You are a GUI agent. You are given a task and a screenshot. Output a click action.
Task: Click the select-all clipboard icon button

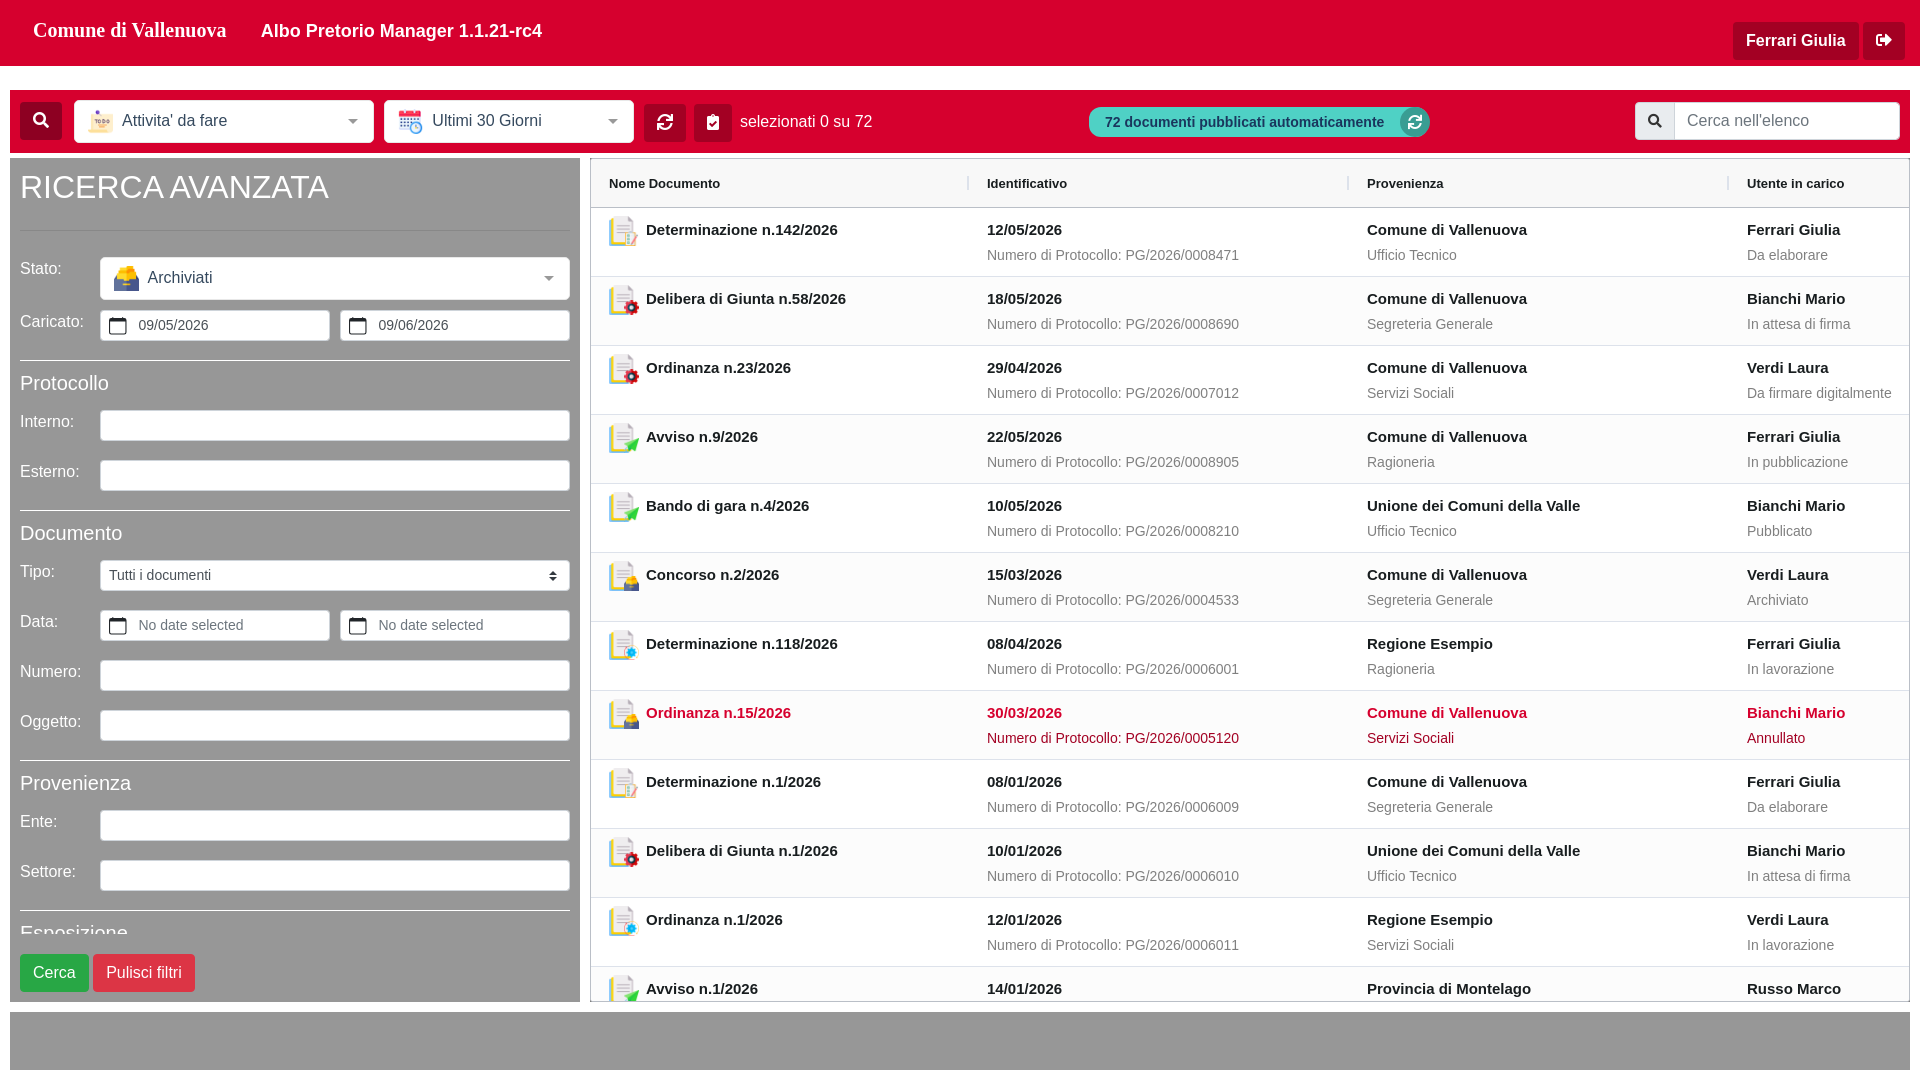point(713,122)
